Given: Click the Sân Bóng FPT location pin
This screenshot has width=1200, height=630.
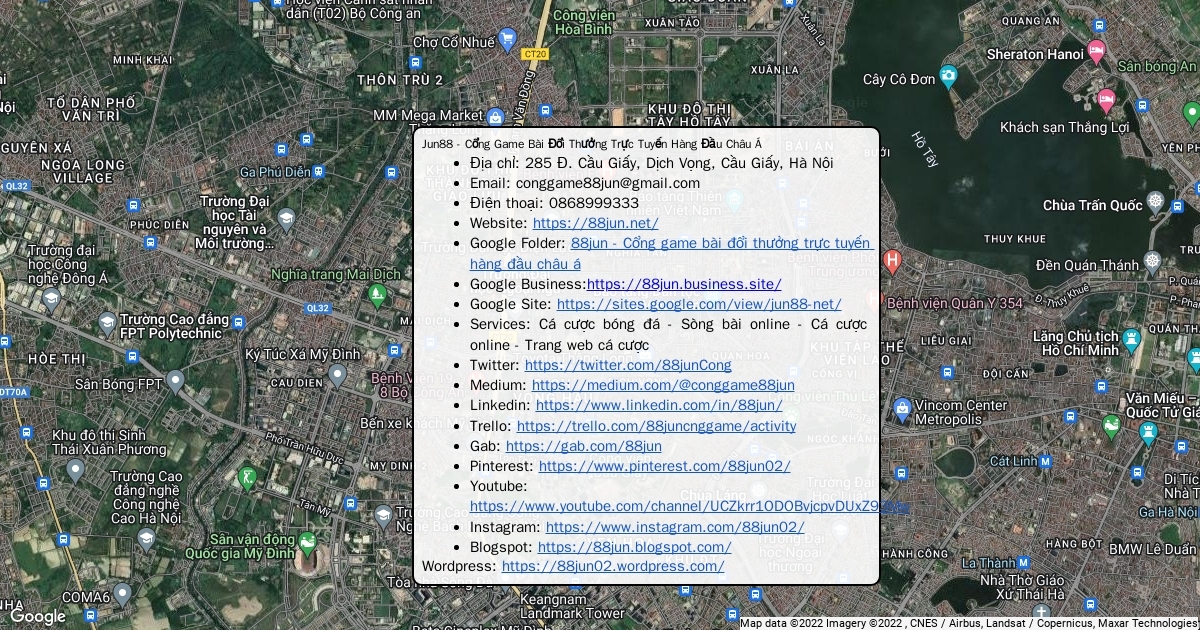Looking at the screenshot, I should (176, 382).
